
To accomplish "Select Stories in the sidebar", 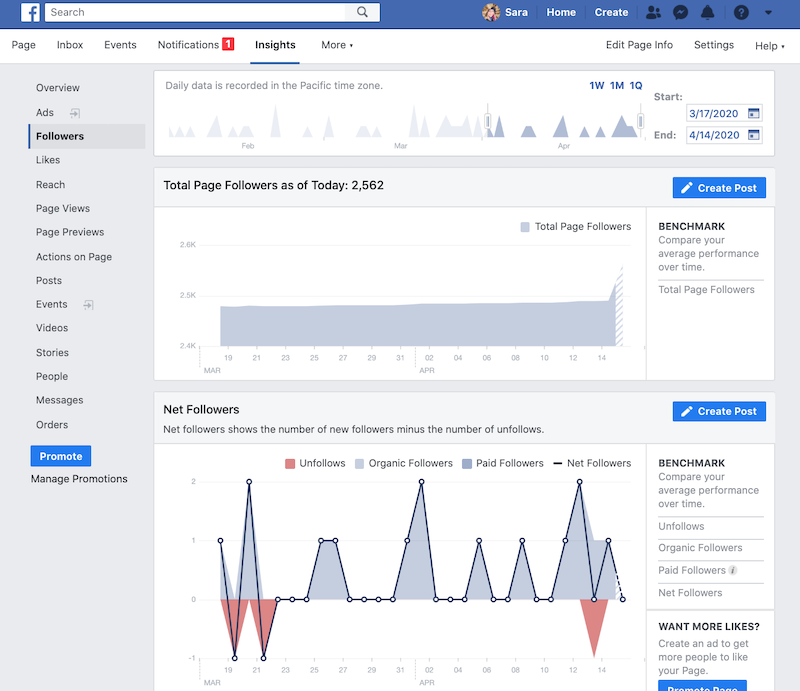I will tap(53, 353).
